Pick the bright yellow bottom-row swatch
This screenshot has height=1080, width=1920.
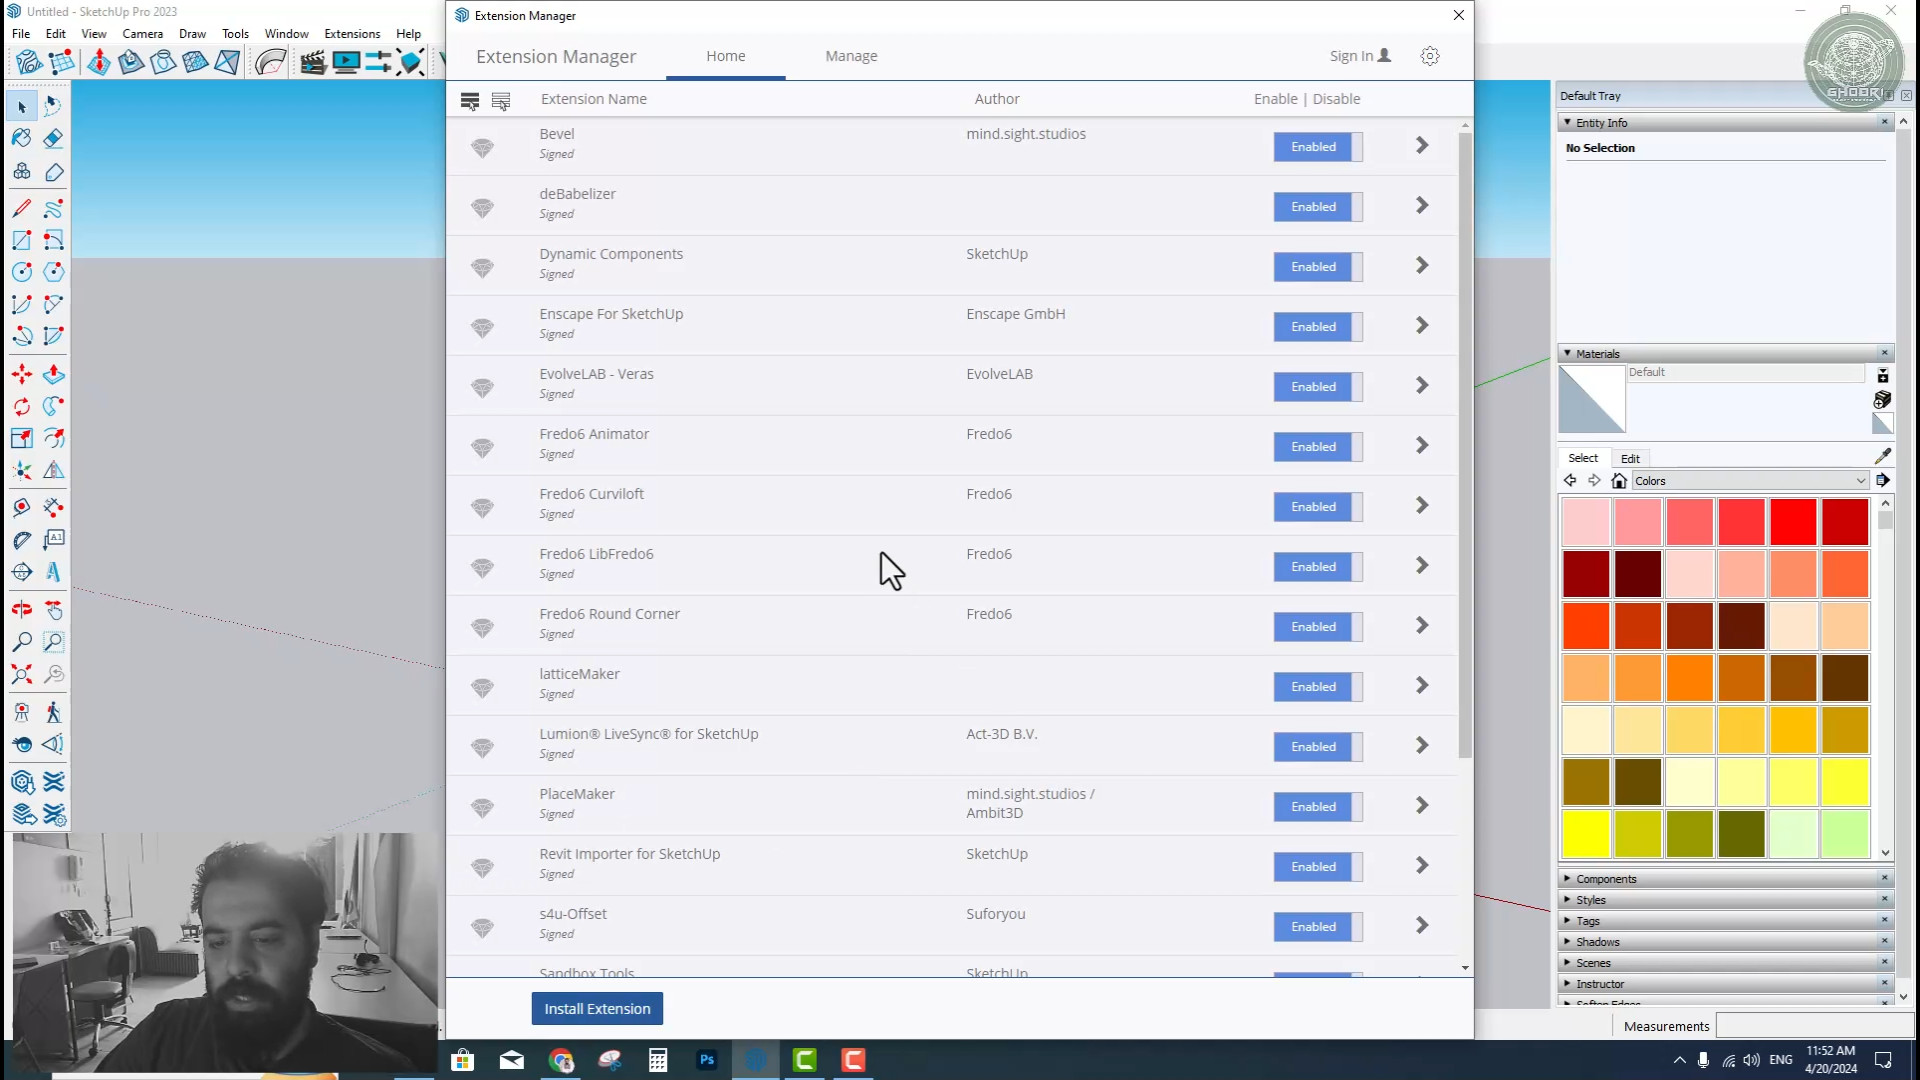tap(1586, 834)
